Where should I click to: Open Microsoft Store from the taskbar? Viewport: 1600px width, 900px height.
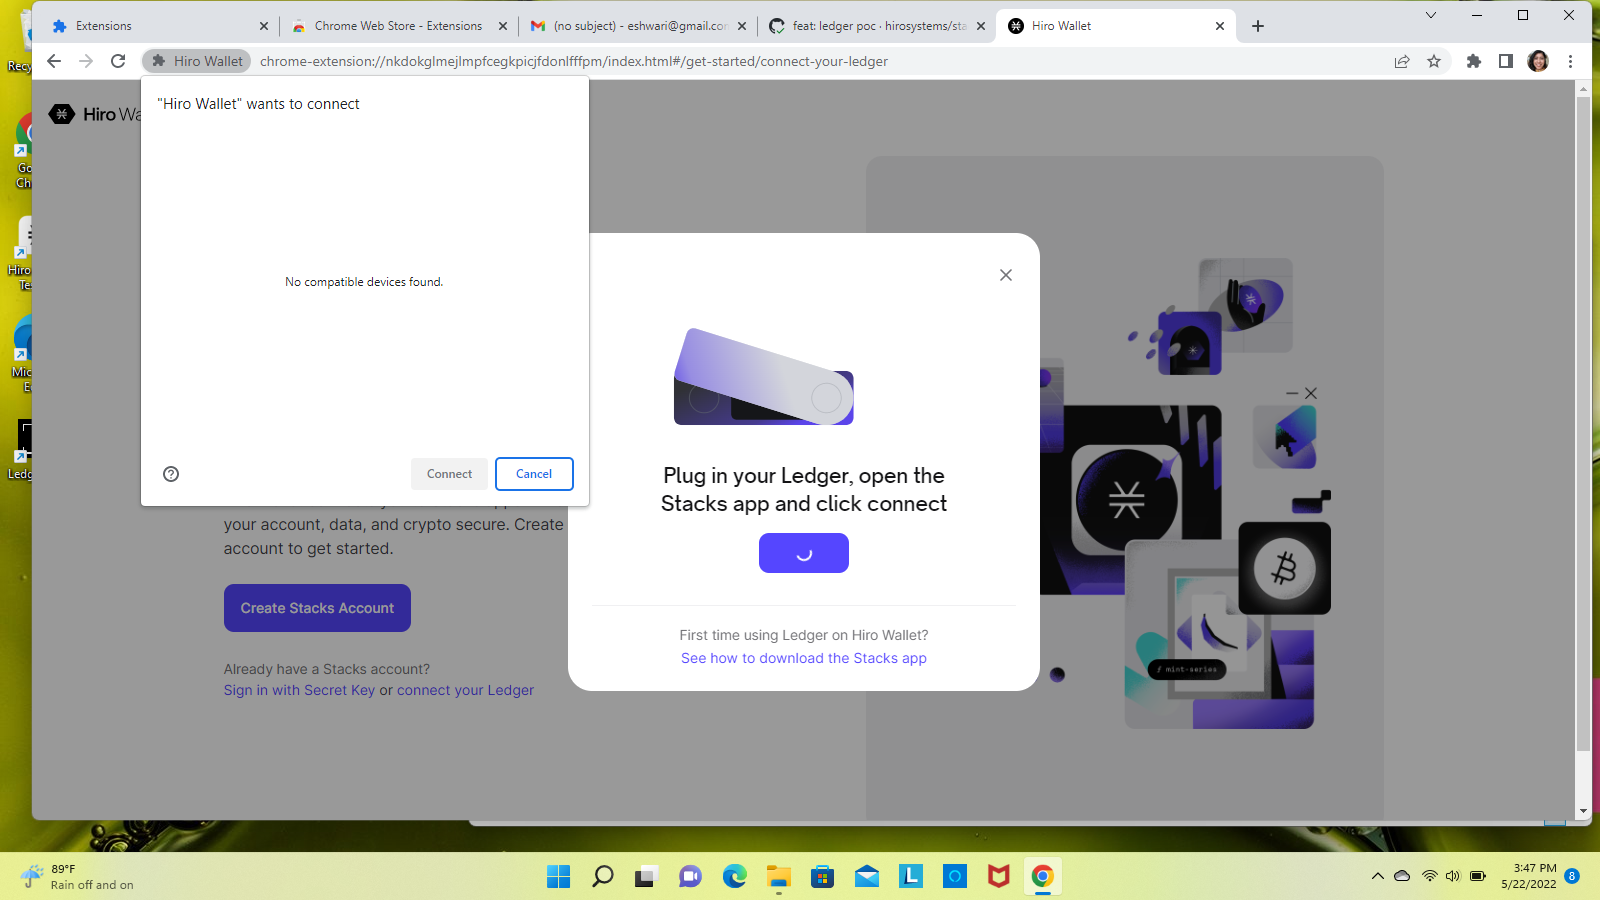(822, 876)
